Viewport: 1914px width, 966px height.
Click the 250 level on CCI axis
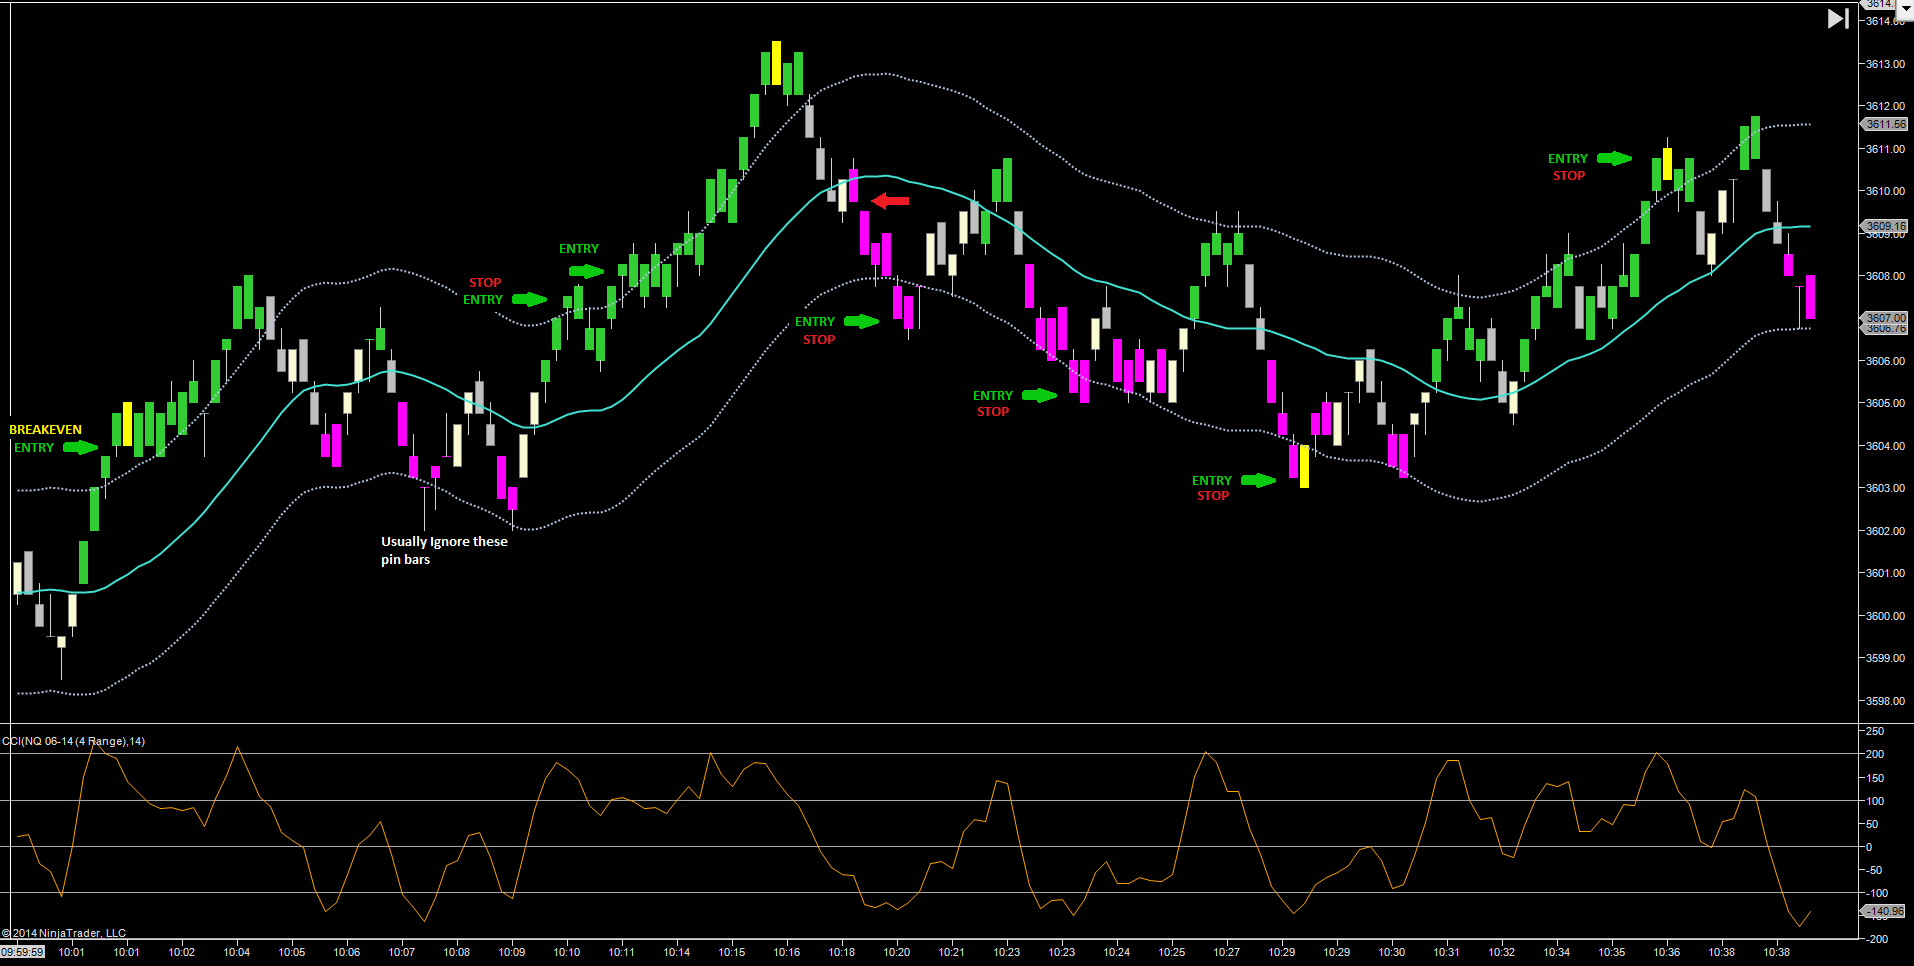coord(1875,731)
